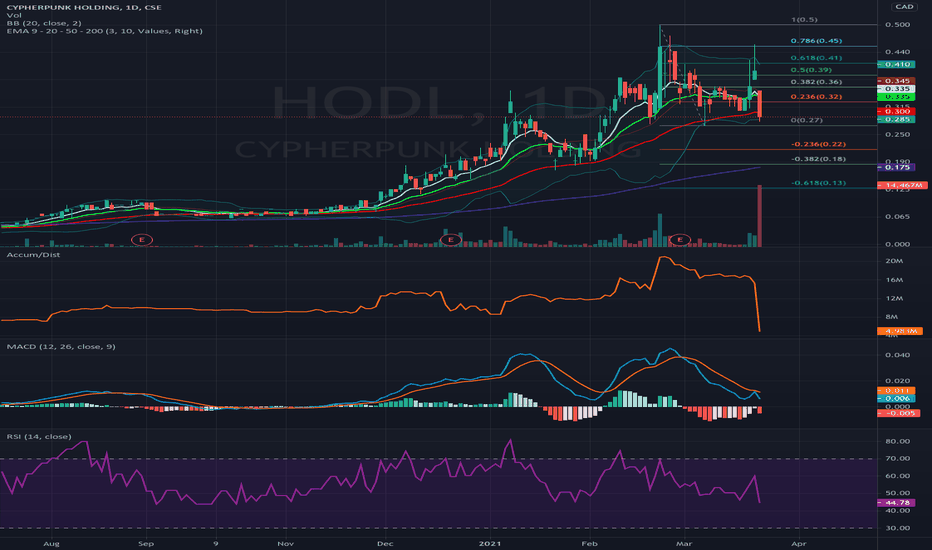This screenshot has height=550, width=932.
Task: Click the earnings E marker near September
Action: tap(141, 240)
